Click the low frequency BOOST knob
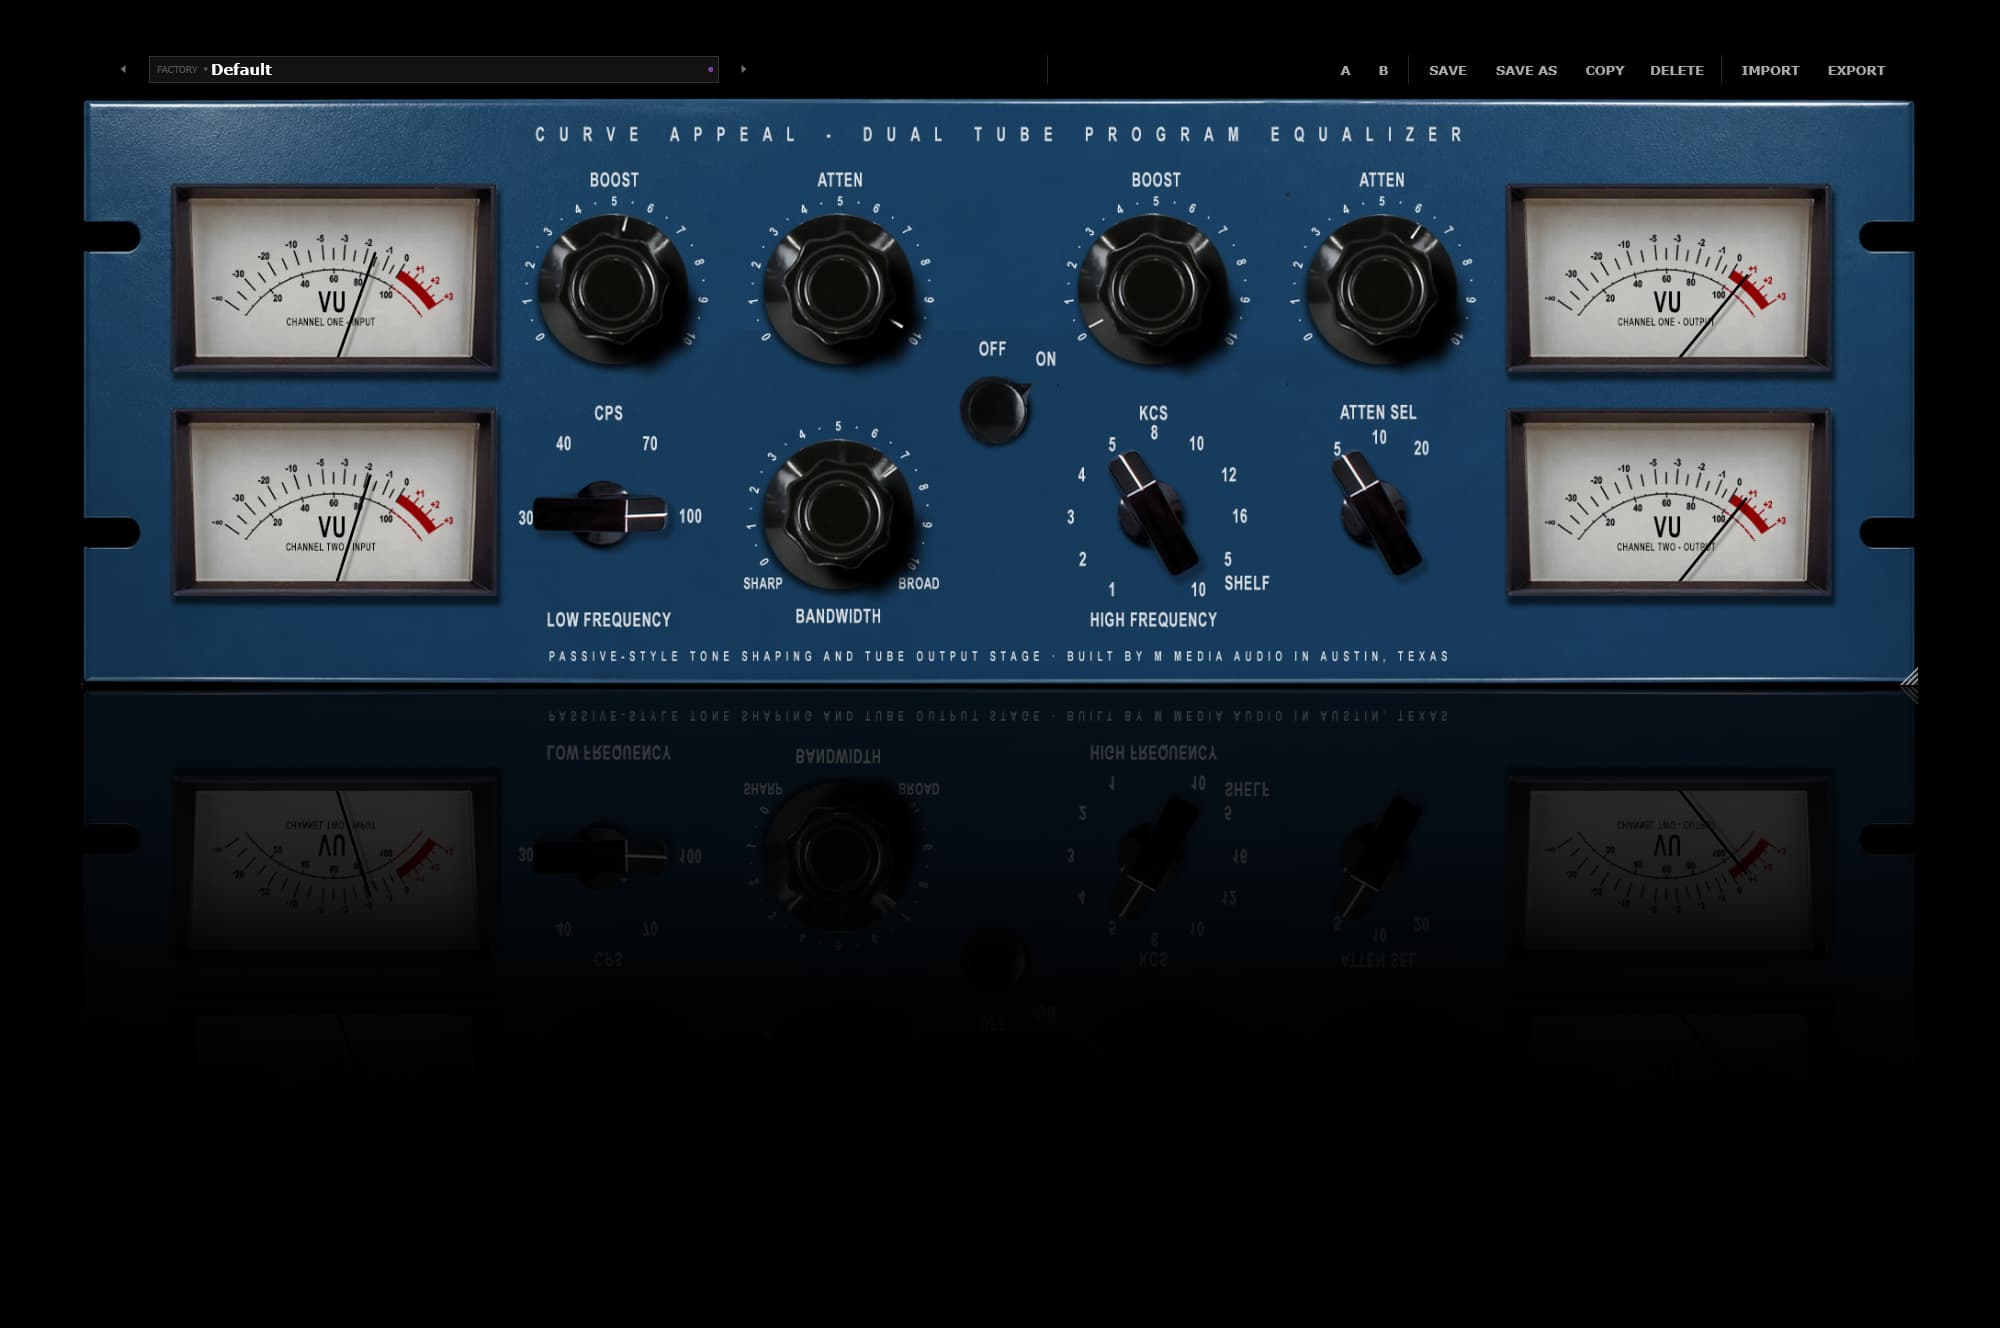 pyautogui.click(x=613, y=288)
